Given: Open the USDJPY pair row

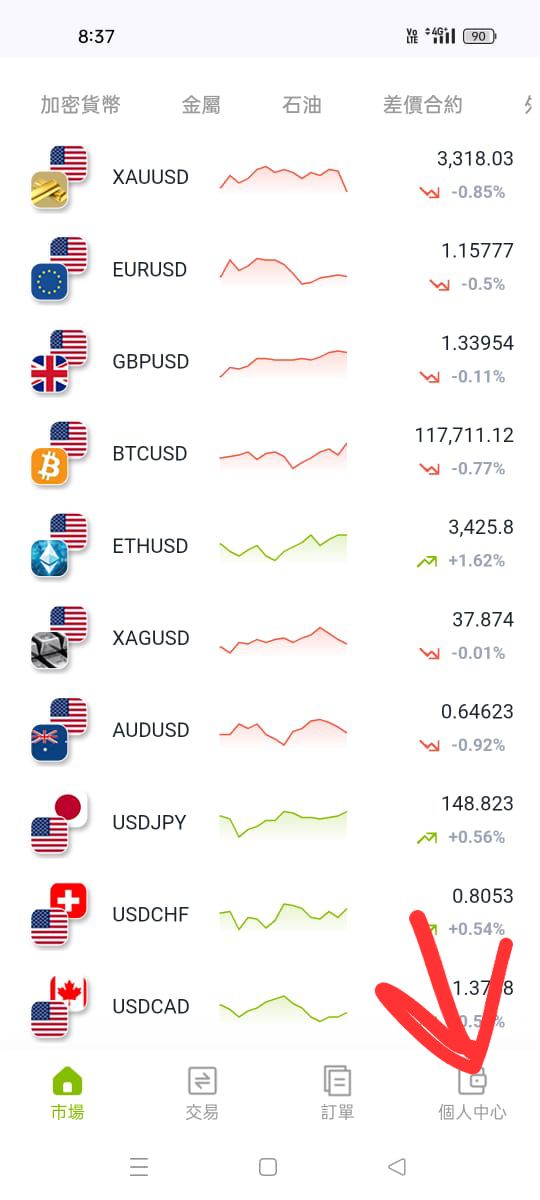Looking at the screenshot, I should click(270, 822).
